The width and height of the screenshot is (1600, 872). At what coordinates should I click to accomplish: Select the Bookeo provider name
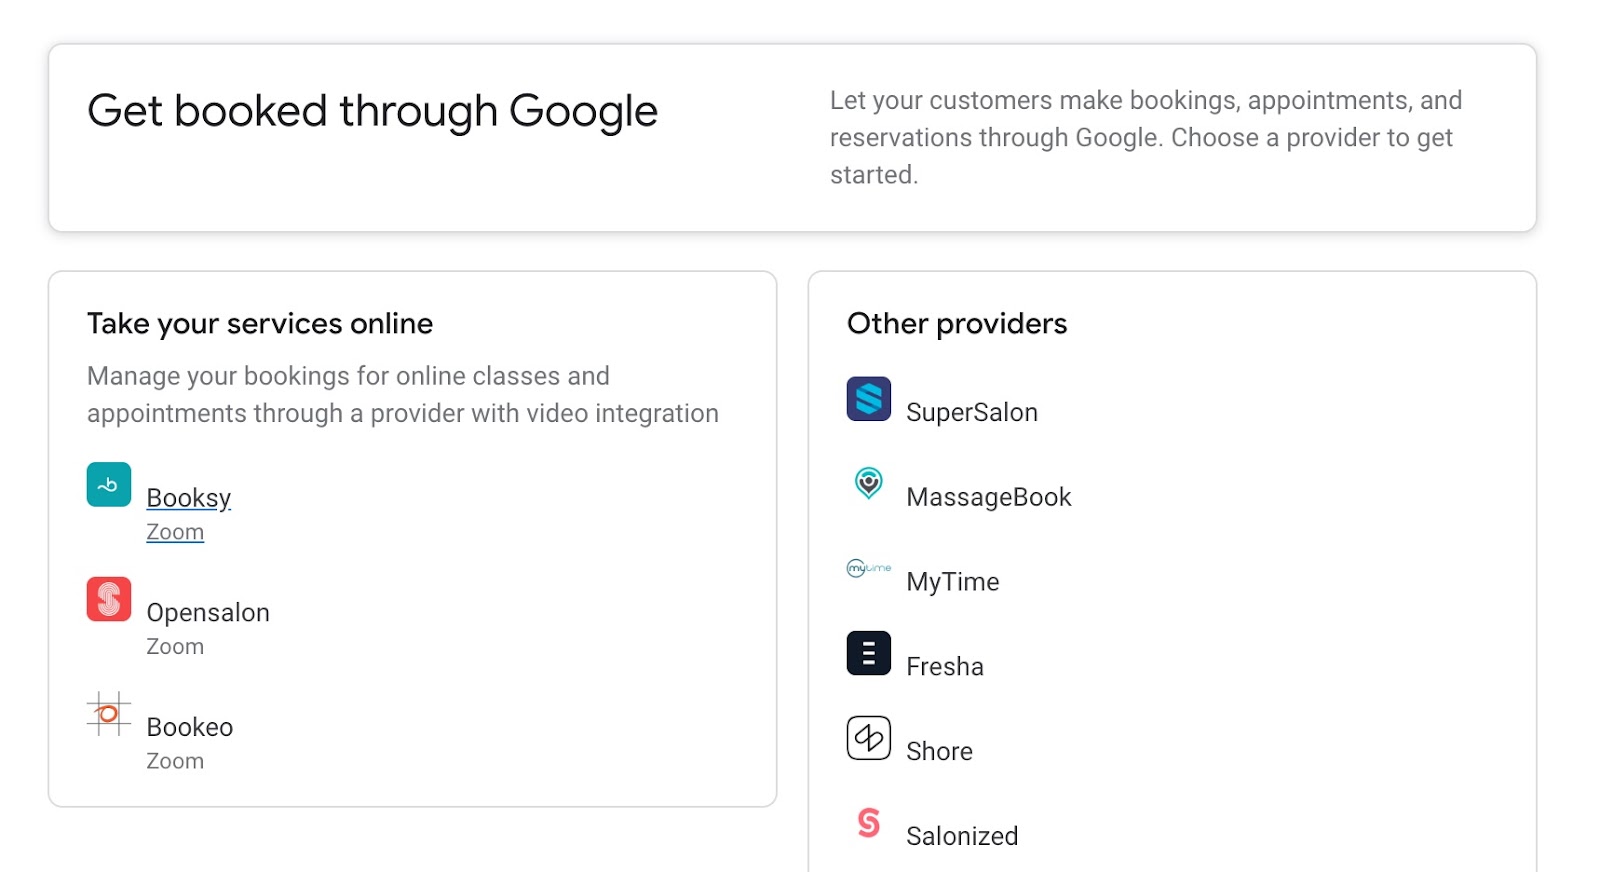click(190, 727)
